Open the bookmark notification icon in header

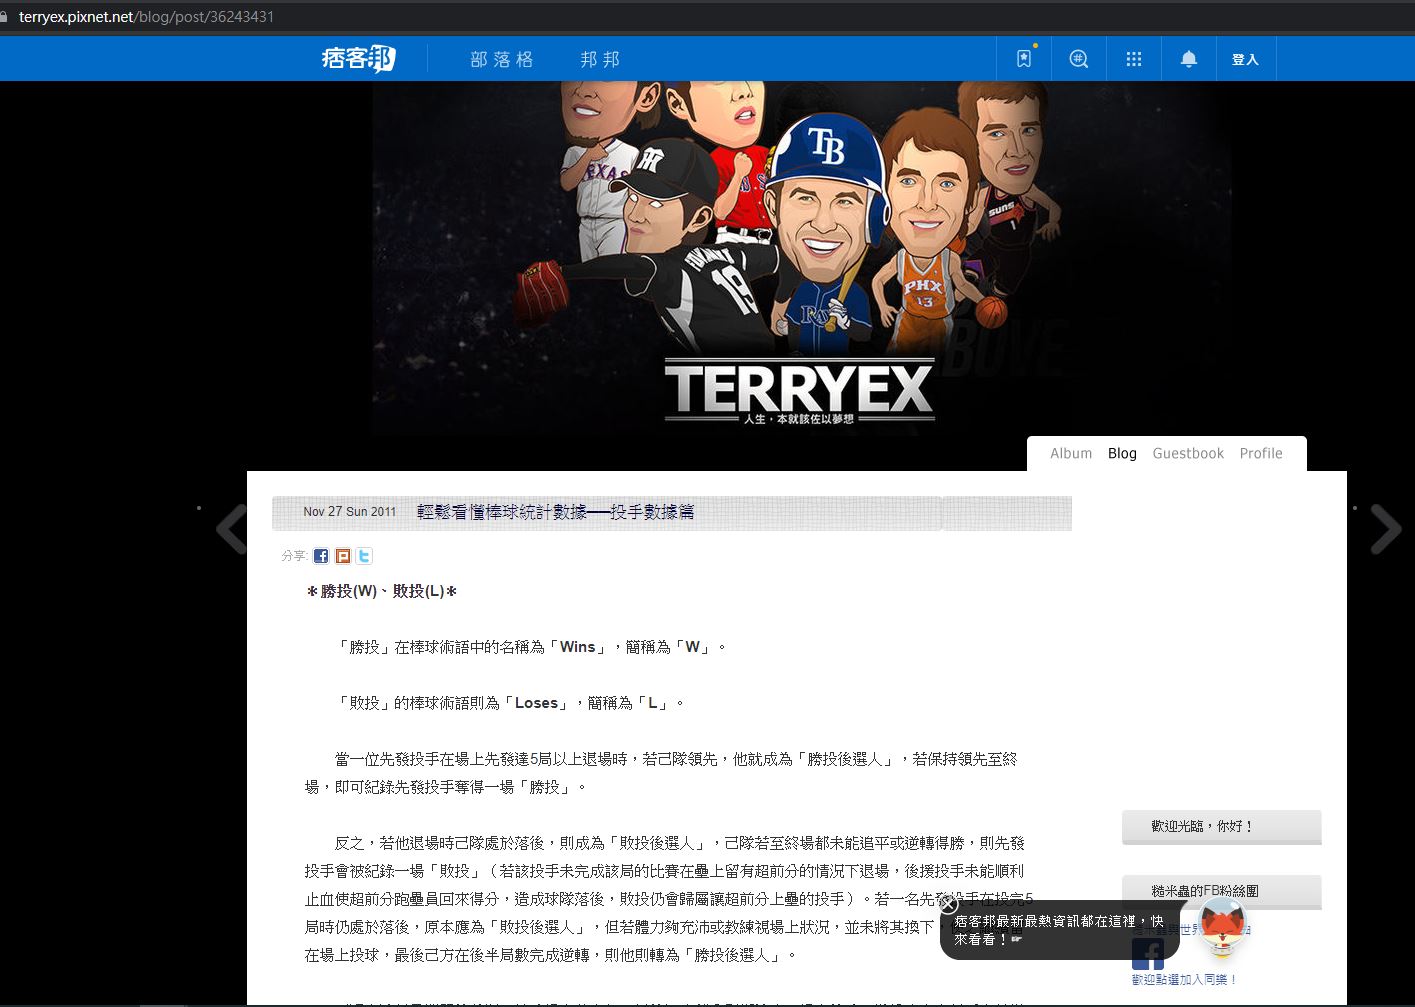tap(1024, 59)
